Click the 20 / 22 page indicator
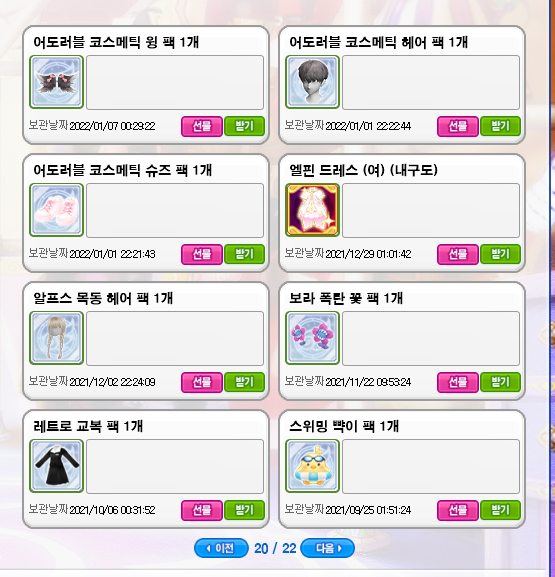Image resolution: width=555 pixels, height=577 pixels. click(x=275, y=548)
